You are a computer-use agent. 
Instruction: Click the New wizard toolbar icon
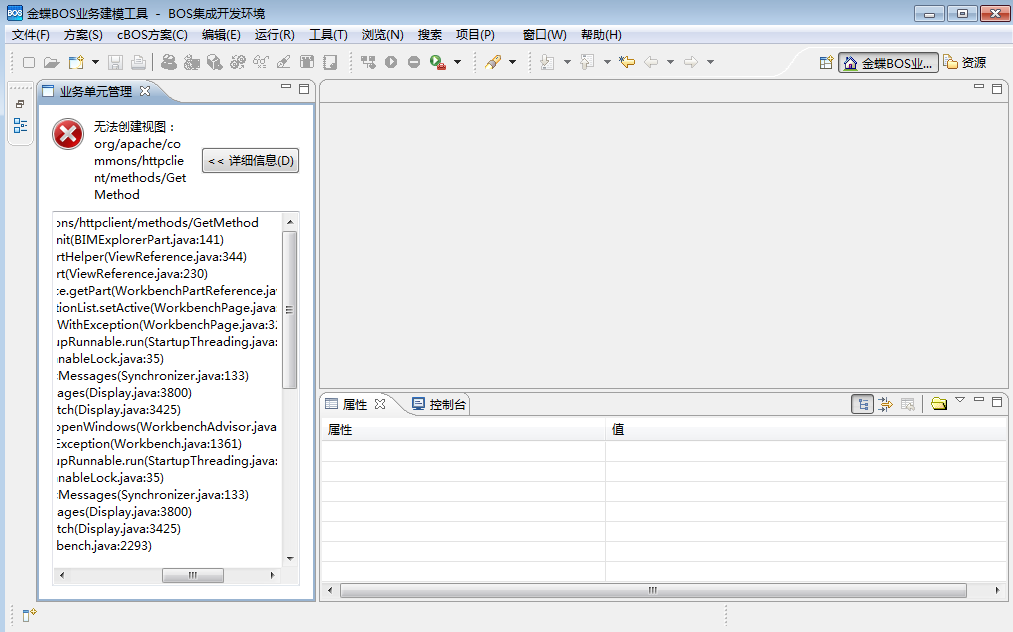point(77,62)
